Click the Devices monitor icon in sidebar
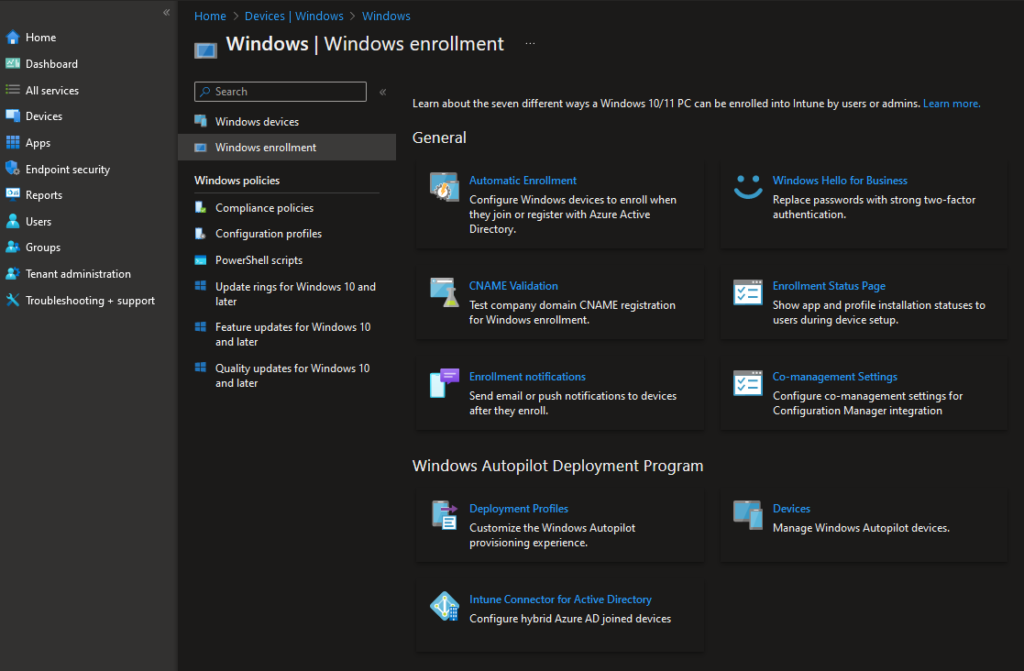Image resolution: width=1024 pixels, height=671 pixels. (12, 116)
